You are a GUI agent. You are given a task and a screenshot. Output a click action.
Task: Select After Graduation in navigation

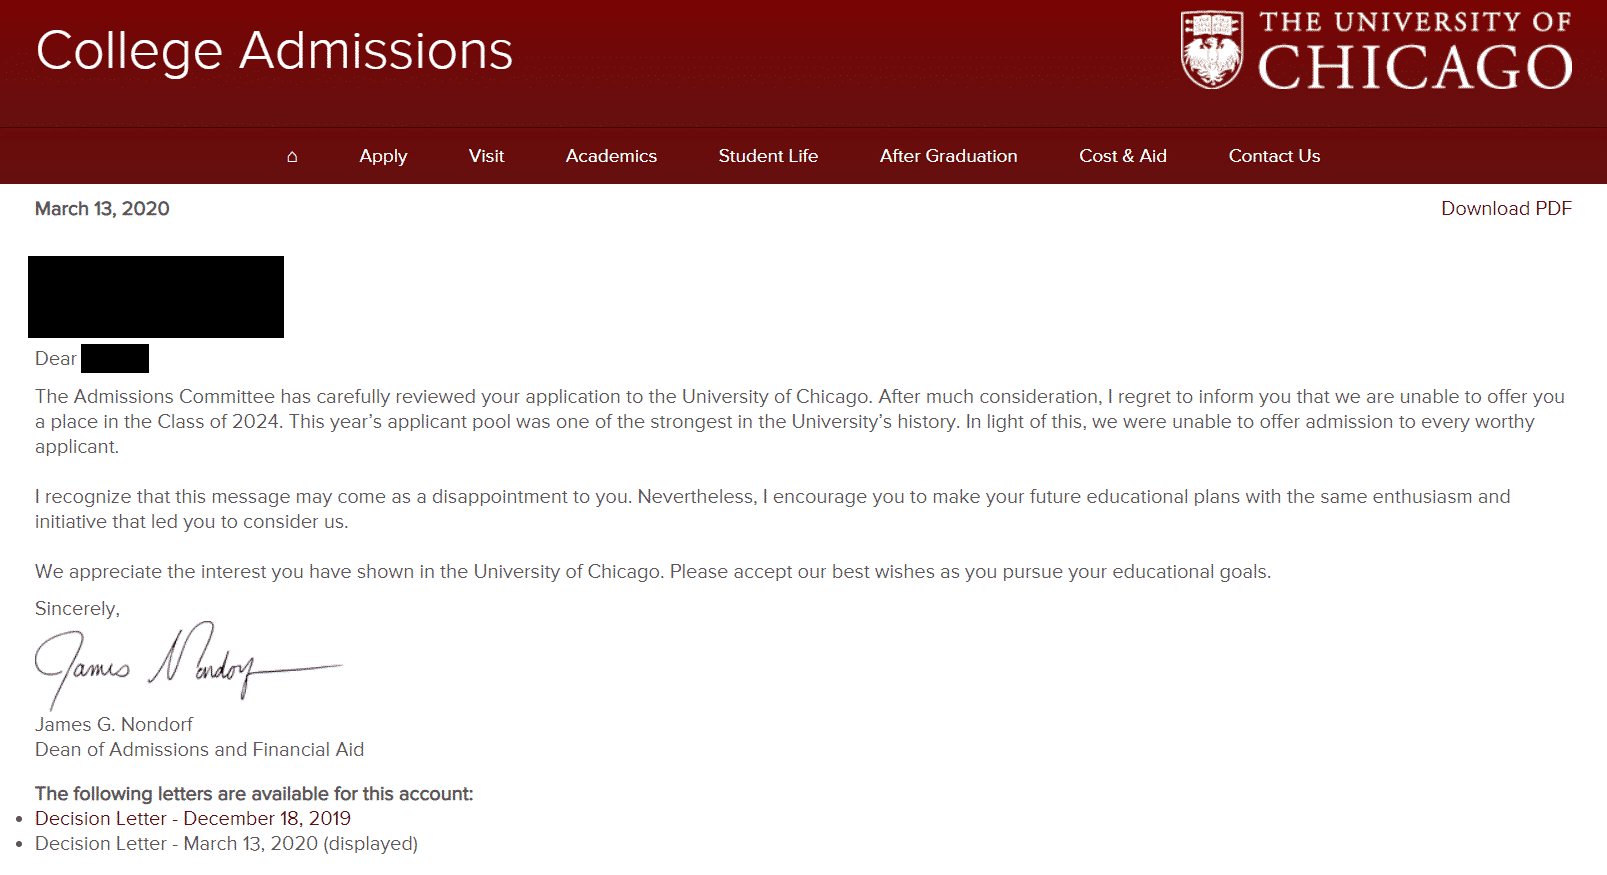coord(948,156)
